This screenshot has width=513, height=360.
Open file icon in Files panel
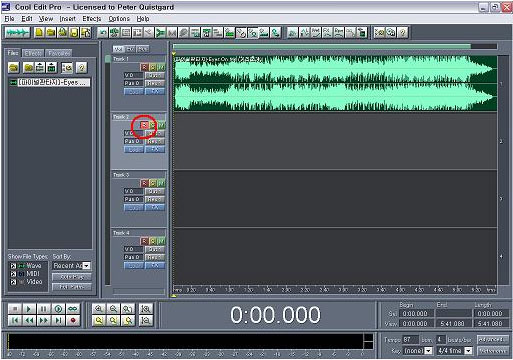pos(14,68)
